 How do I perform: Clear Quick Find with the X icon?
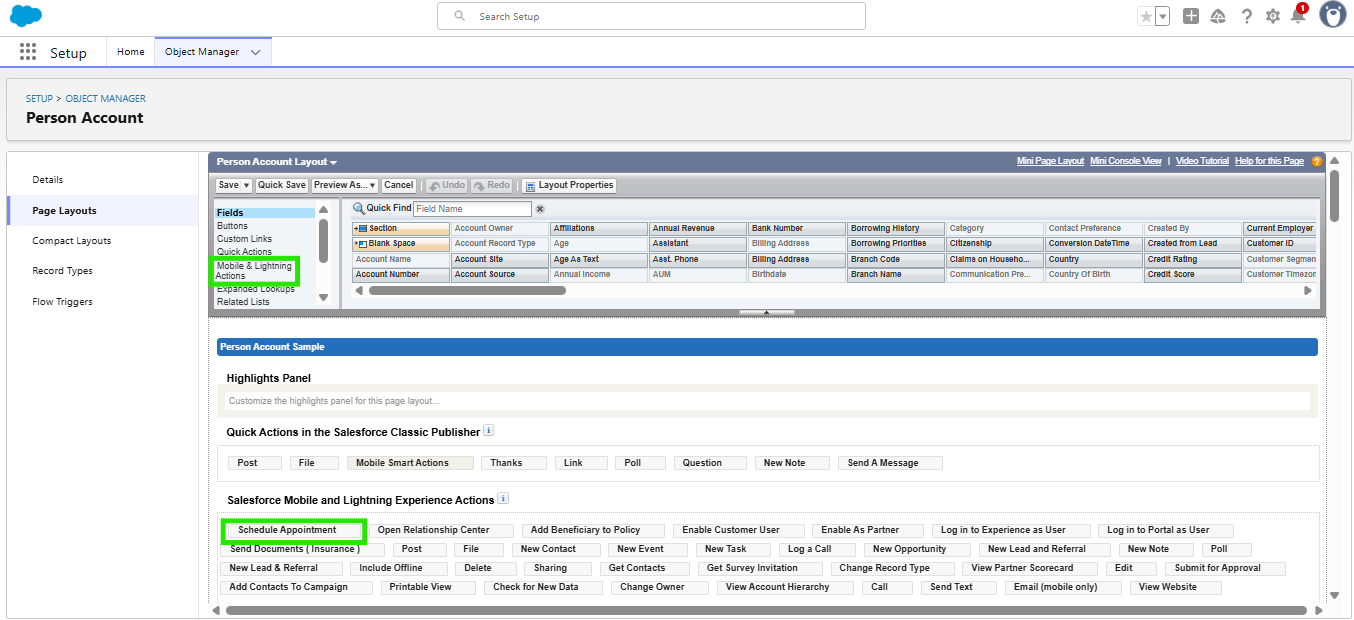(540, 209)
